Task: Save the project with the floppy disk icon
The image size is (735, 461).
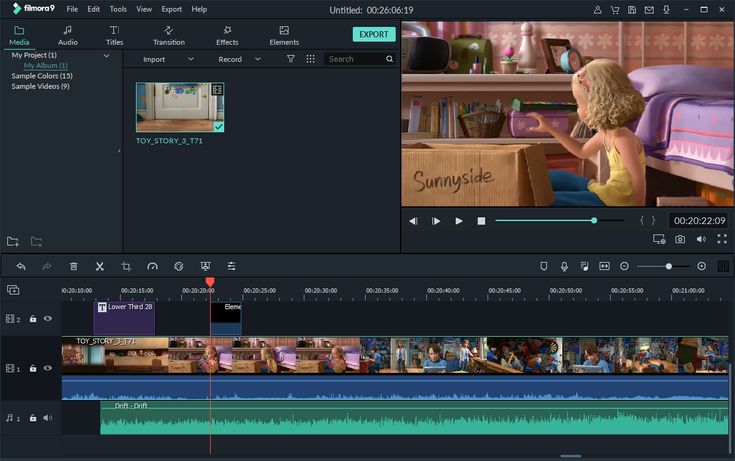Action: [632, 10]
